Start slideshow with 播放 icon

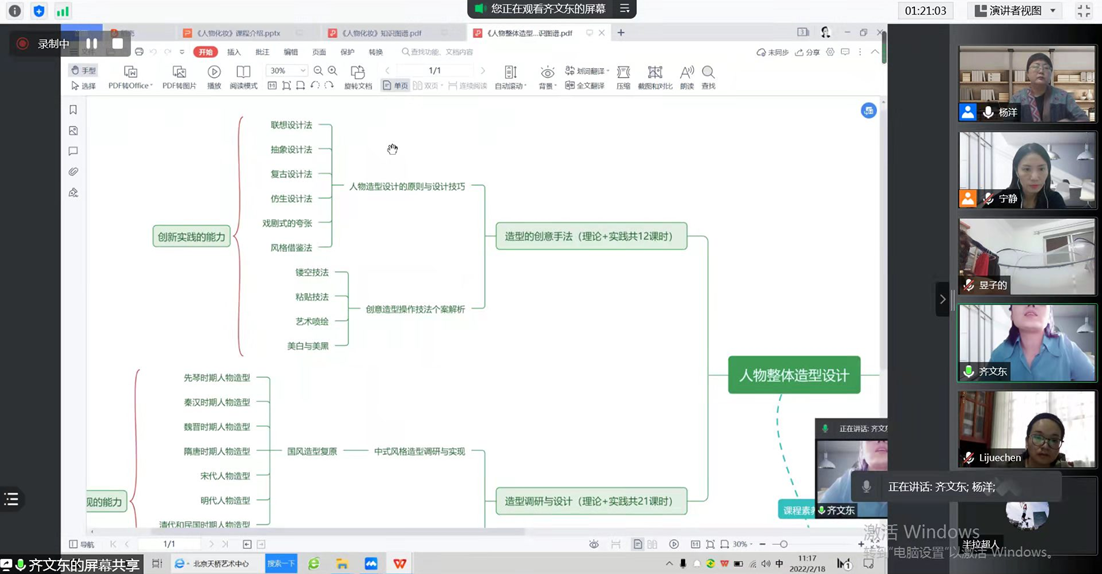tap(214, 73)
